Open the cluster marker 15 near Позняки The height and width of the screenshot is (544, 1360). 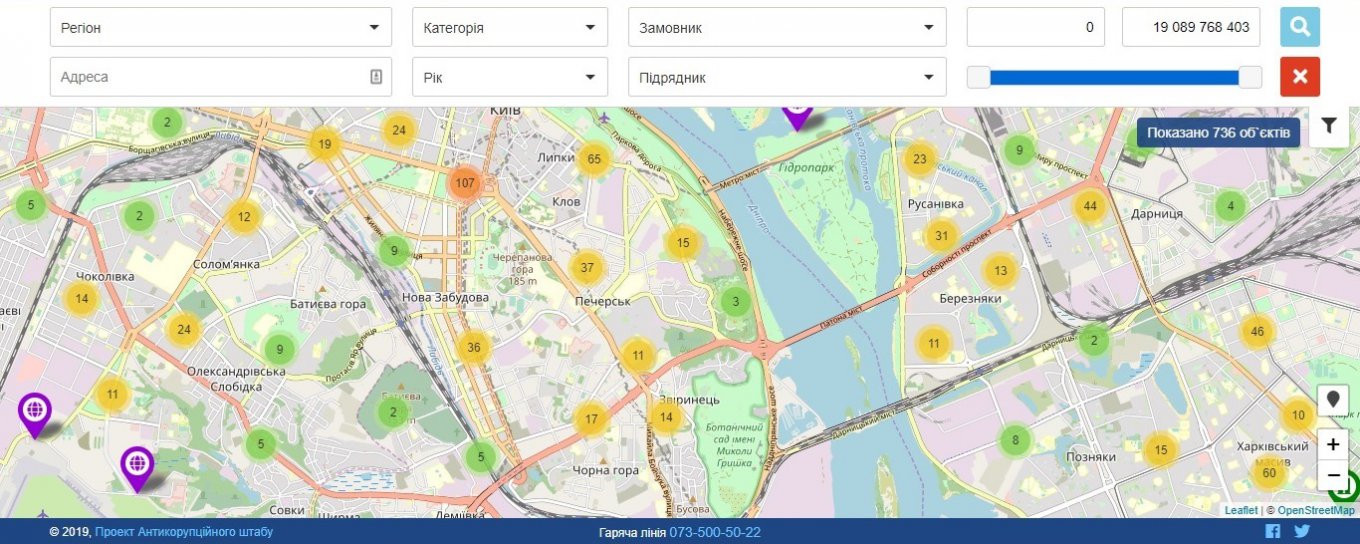tap(1160, 450)
